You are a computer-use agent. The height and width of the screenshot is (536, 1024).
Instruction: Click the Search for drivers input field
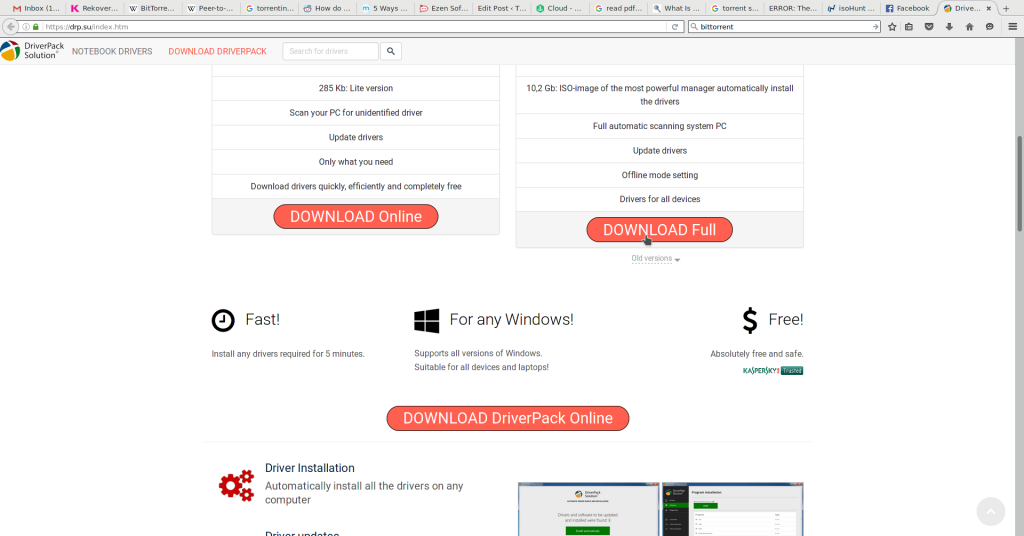pos(330,51)
